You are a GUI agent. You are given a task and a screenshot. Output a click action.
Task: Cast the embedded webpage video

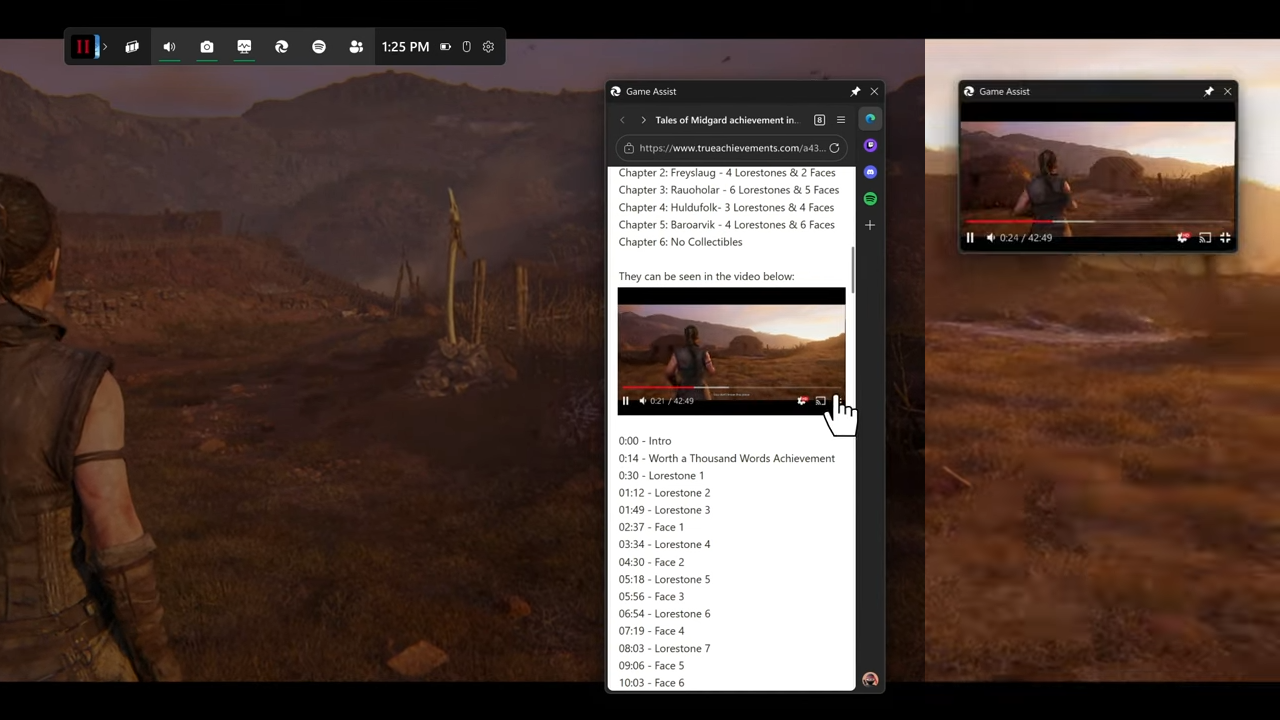pos(820,401)
